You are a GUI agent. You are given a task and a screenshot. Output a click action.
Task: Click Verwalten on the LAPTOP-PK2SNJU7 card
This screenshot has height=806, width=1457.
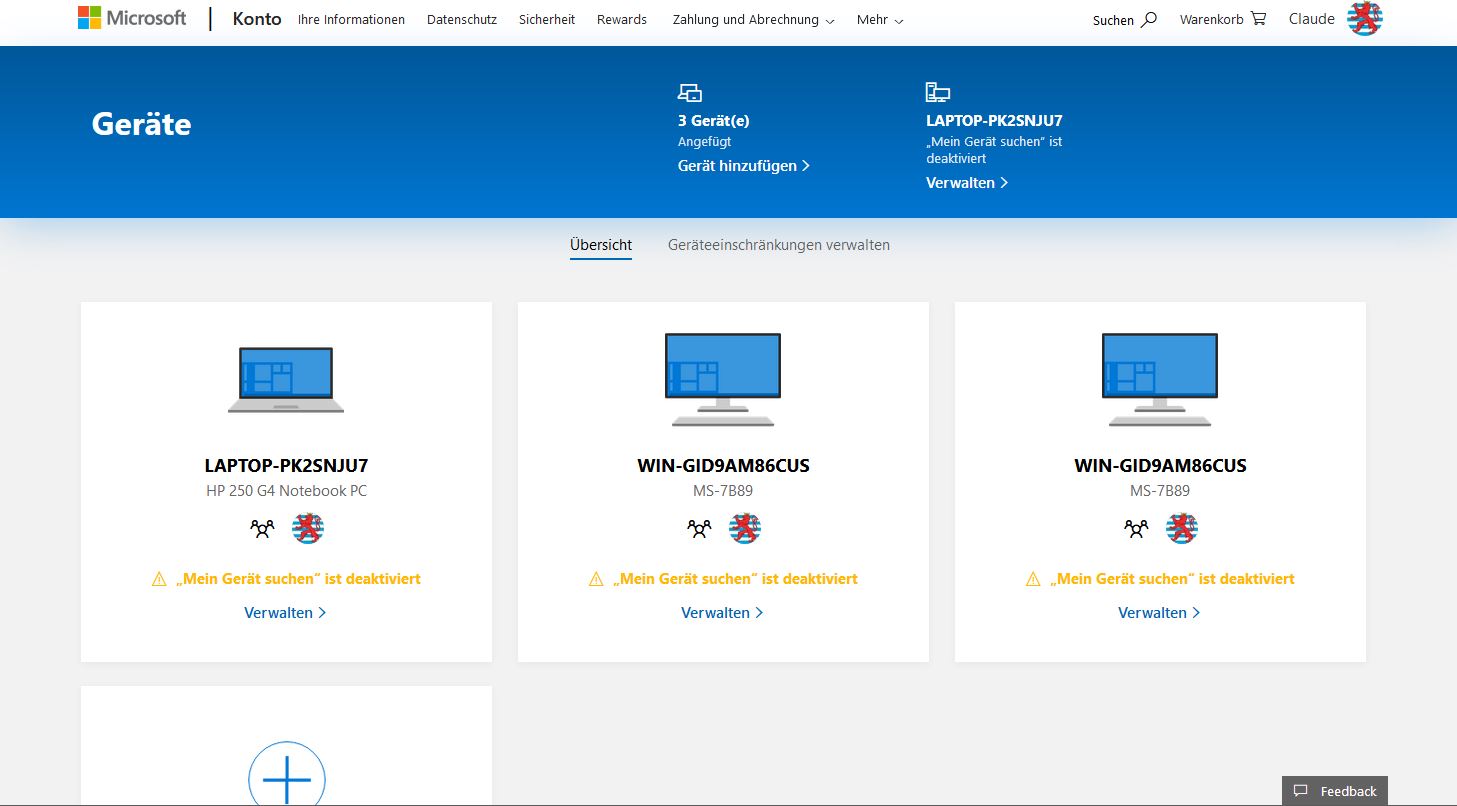click(x=285, y=613)
